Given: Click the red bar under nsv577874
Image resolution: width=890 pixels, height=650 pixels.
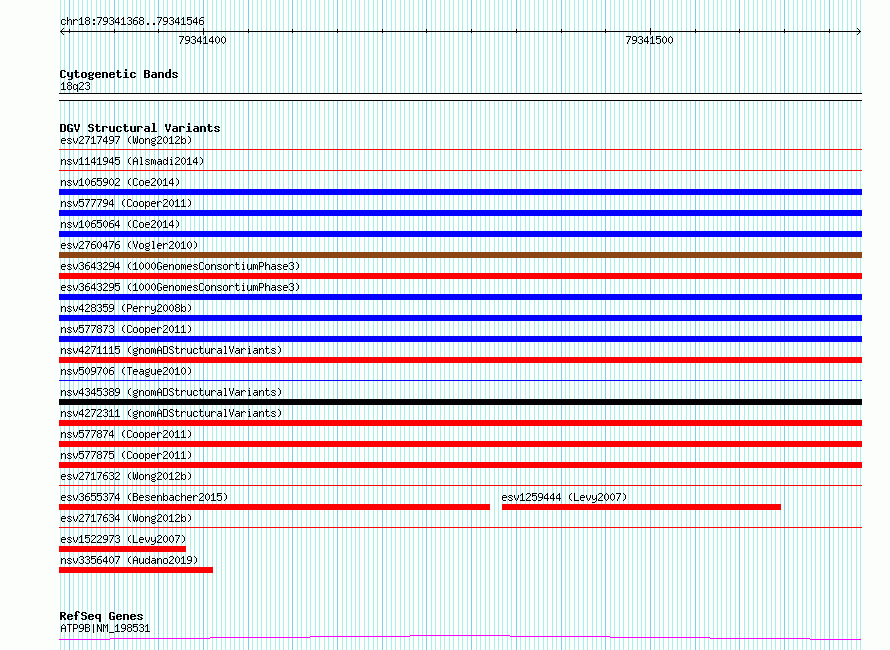Looking at the screenshot, I should [x=460, y=444].
